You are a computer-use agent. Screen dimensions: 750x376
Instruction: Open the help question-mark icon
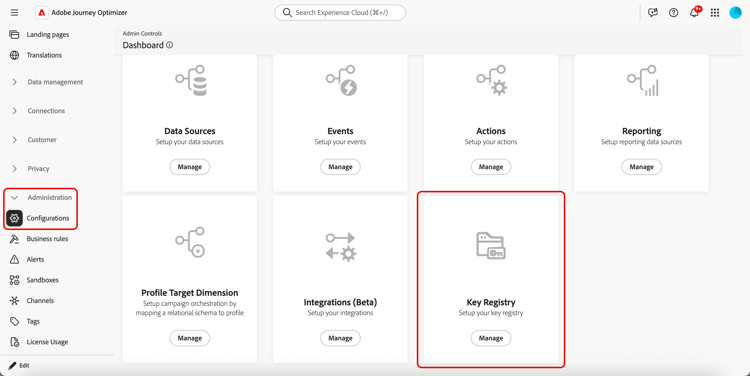[x=673, y=12]
